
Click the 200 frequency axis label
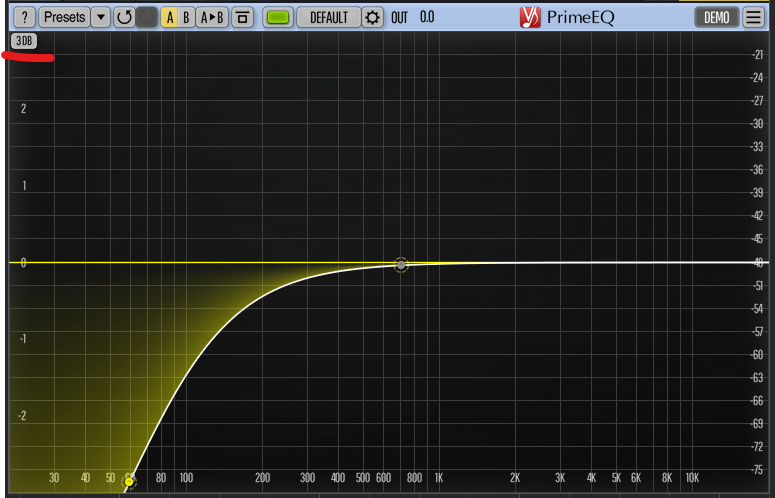pyautogui.click(x=262, y=478)
